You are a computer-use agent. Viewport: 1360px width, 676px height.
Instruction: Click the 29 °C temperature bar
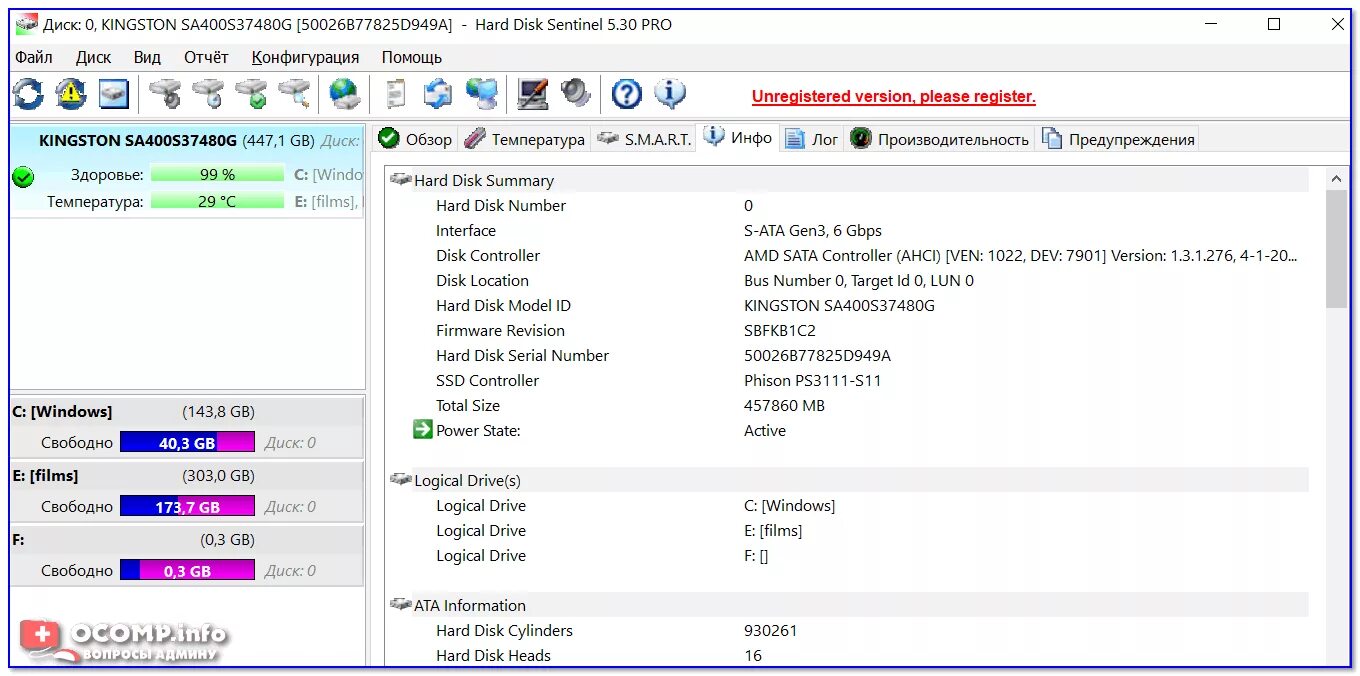[x=217, y=201]
